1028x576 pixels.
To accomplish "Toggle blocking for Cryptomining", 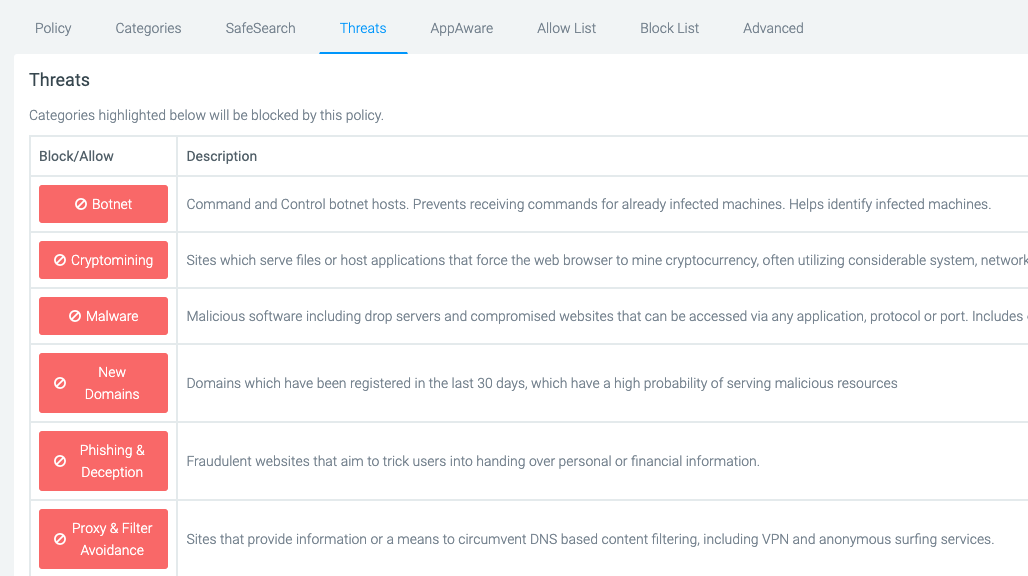I will pos(104,260).
